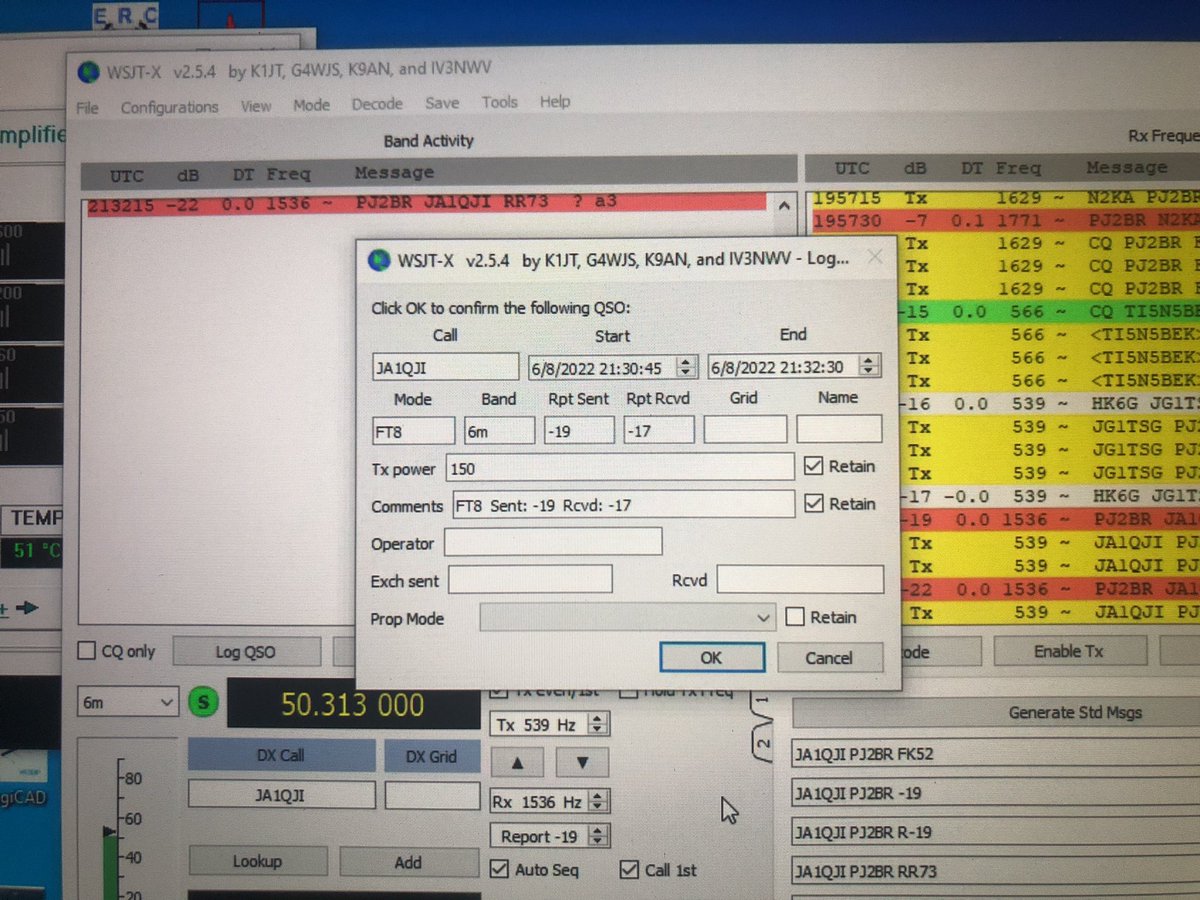
Task: Click the Start date-time stepper arrows
Action: (685, 367)
